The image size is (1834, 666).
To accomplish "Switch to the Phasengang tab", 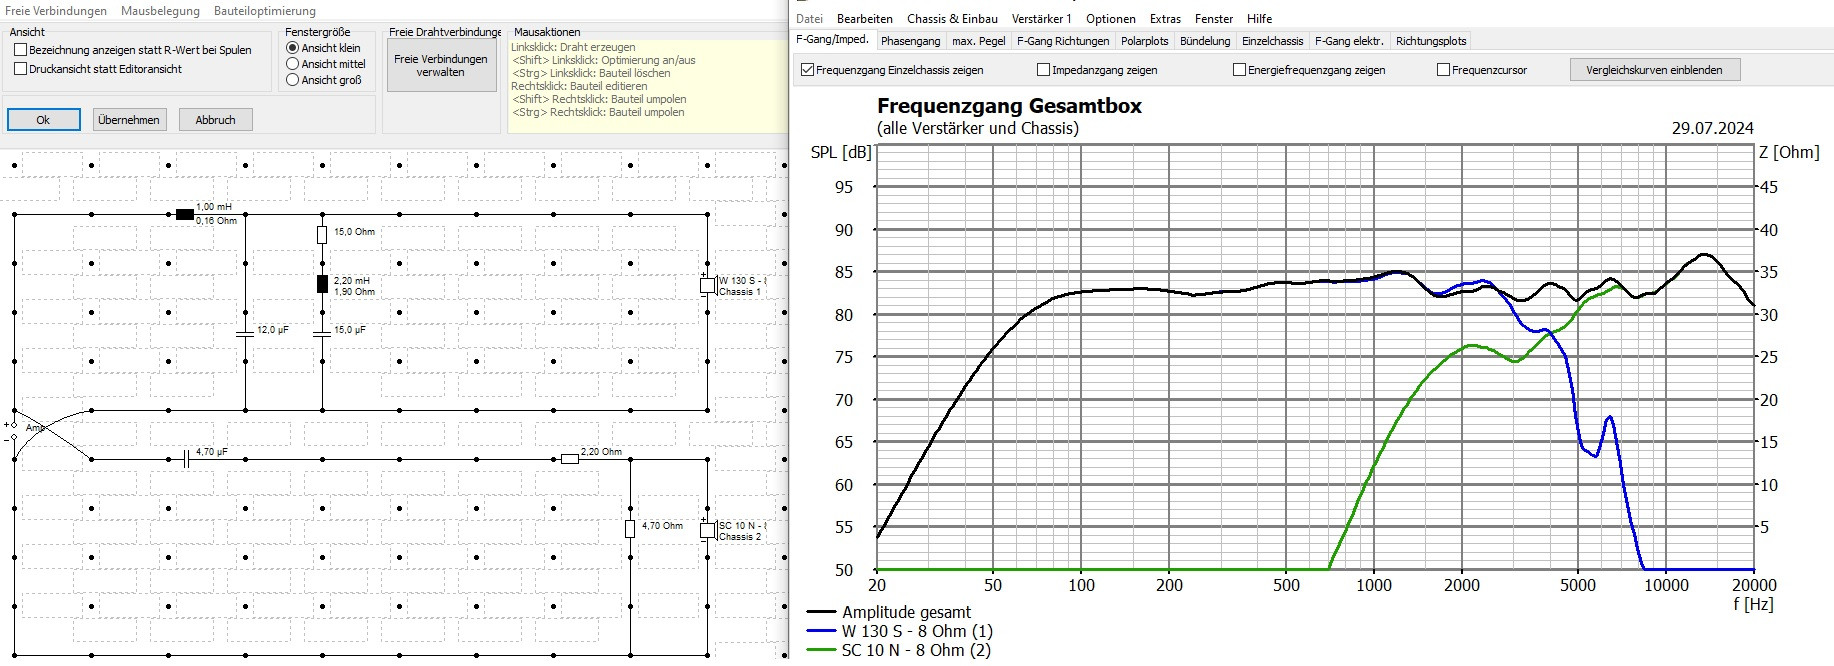I will pos(910,41).
